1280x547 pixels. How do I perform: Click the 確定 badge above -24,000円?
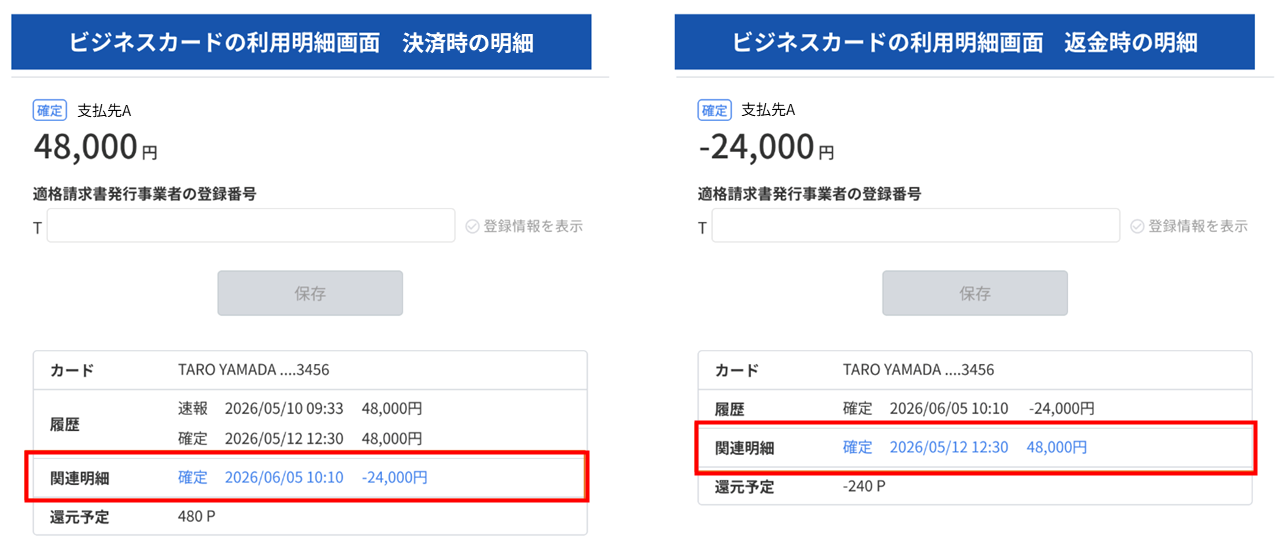tap(714, 110)
